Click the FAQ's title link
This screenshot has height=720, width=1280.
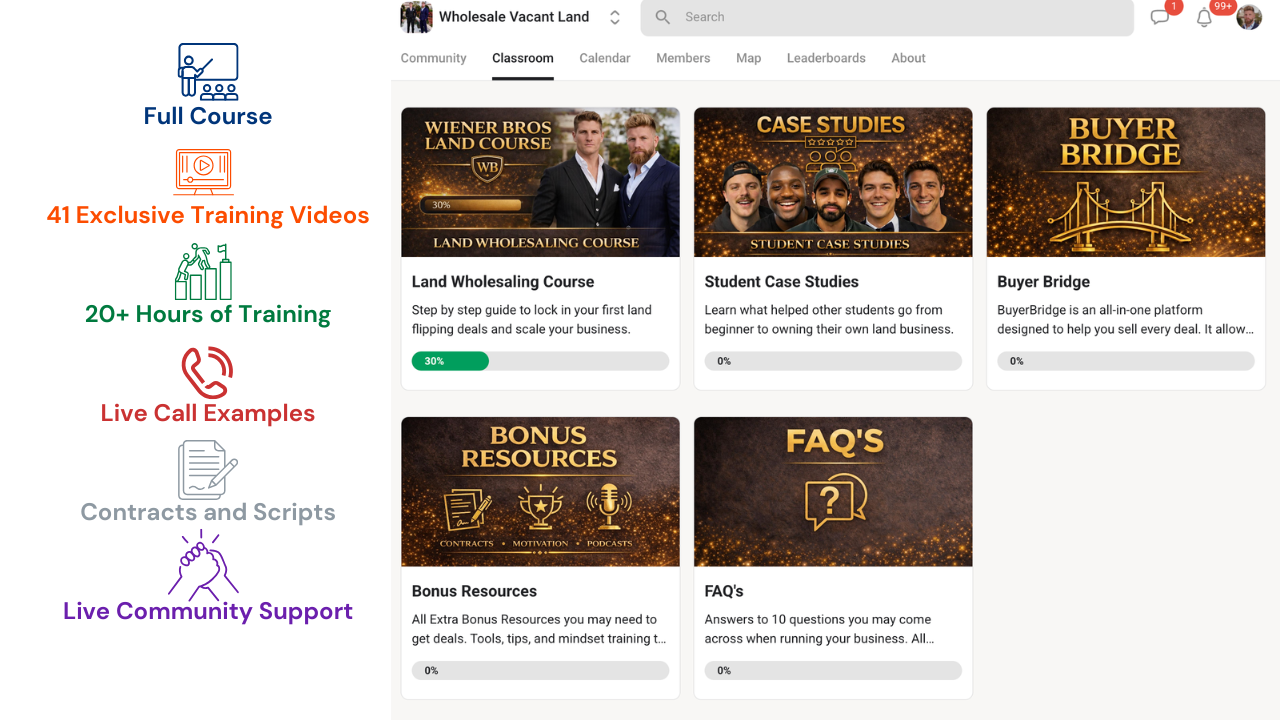tap(724, 591)
